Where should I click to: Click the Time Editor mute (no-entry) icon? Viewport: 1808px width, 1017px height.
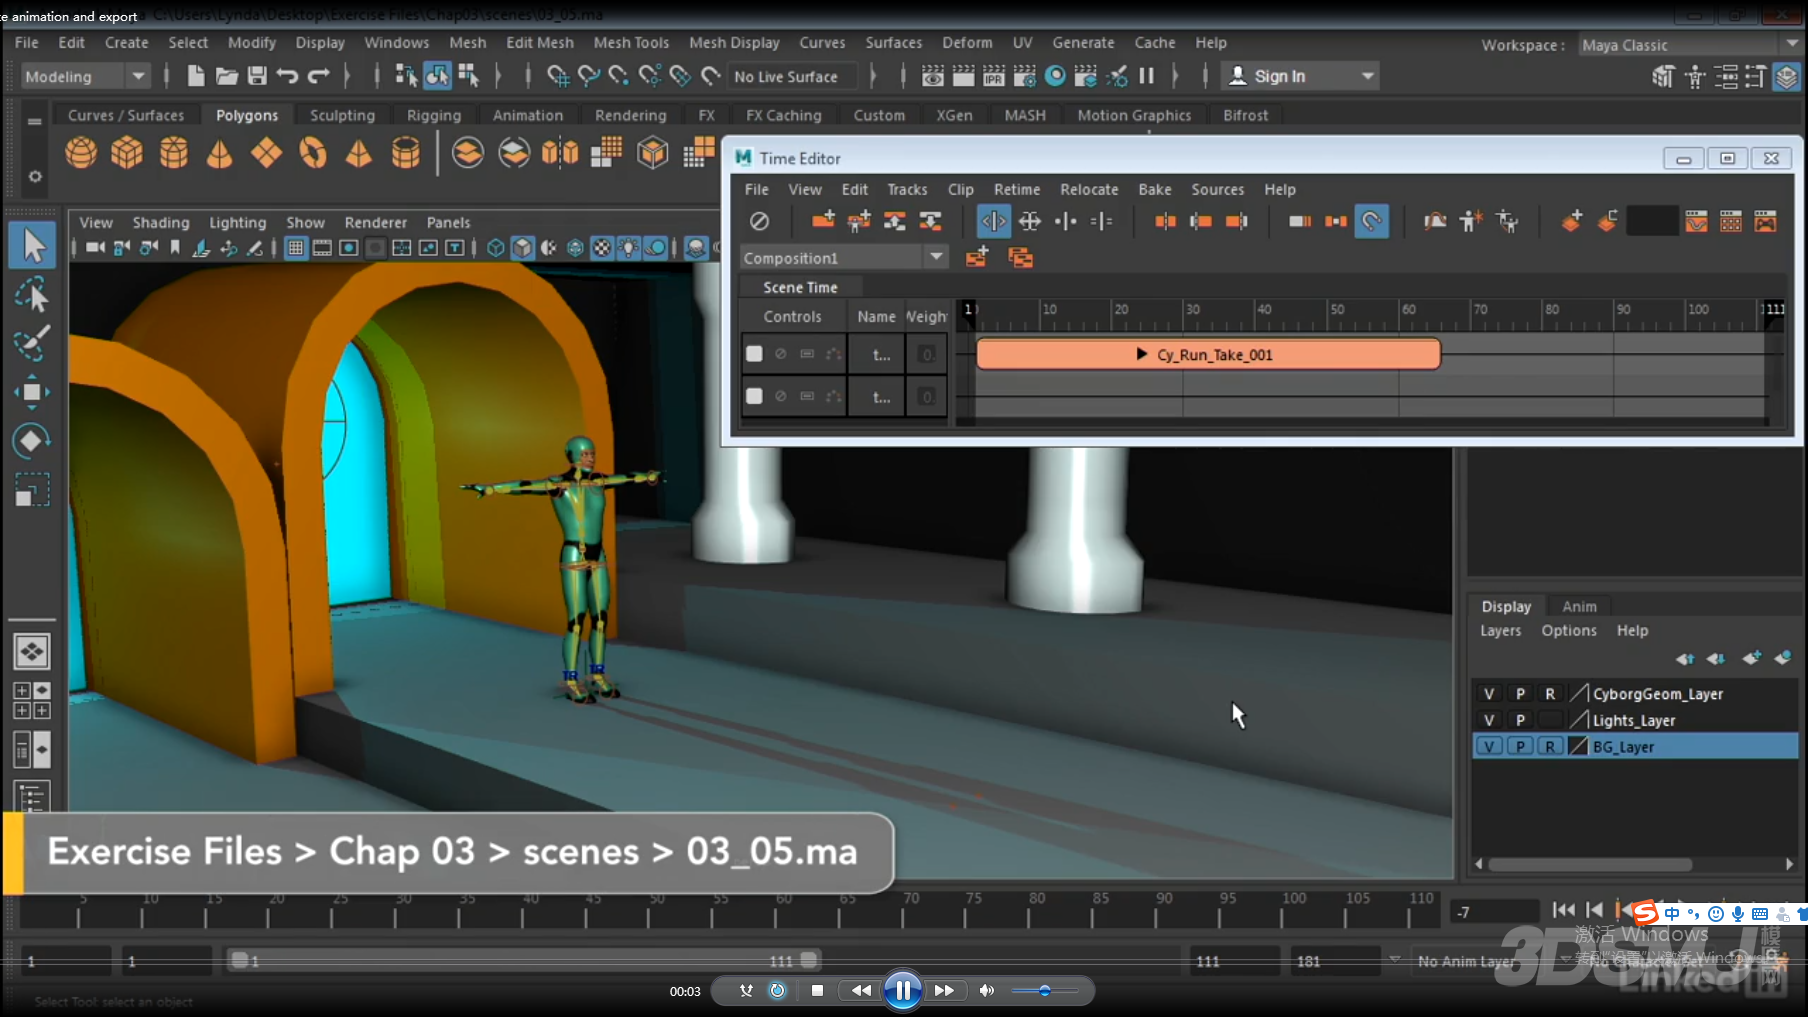(x=759, y=221)
